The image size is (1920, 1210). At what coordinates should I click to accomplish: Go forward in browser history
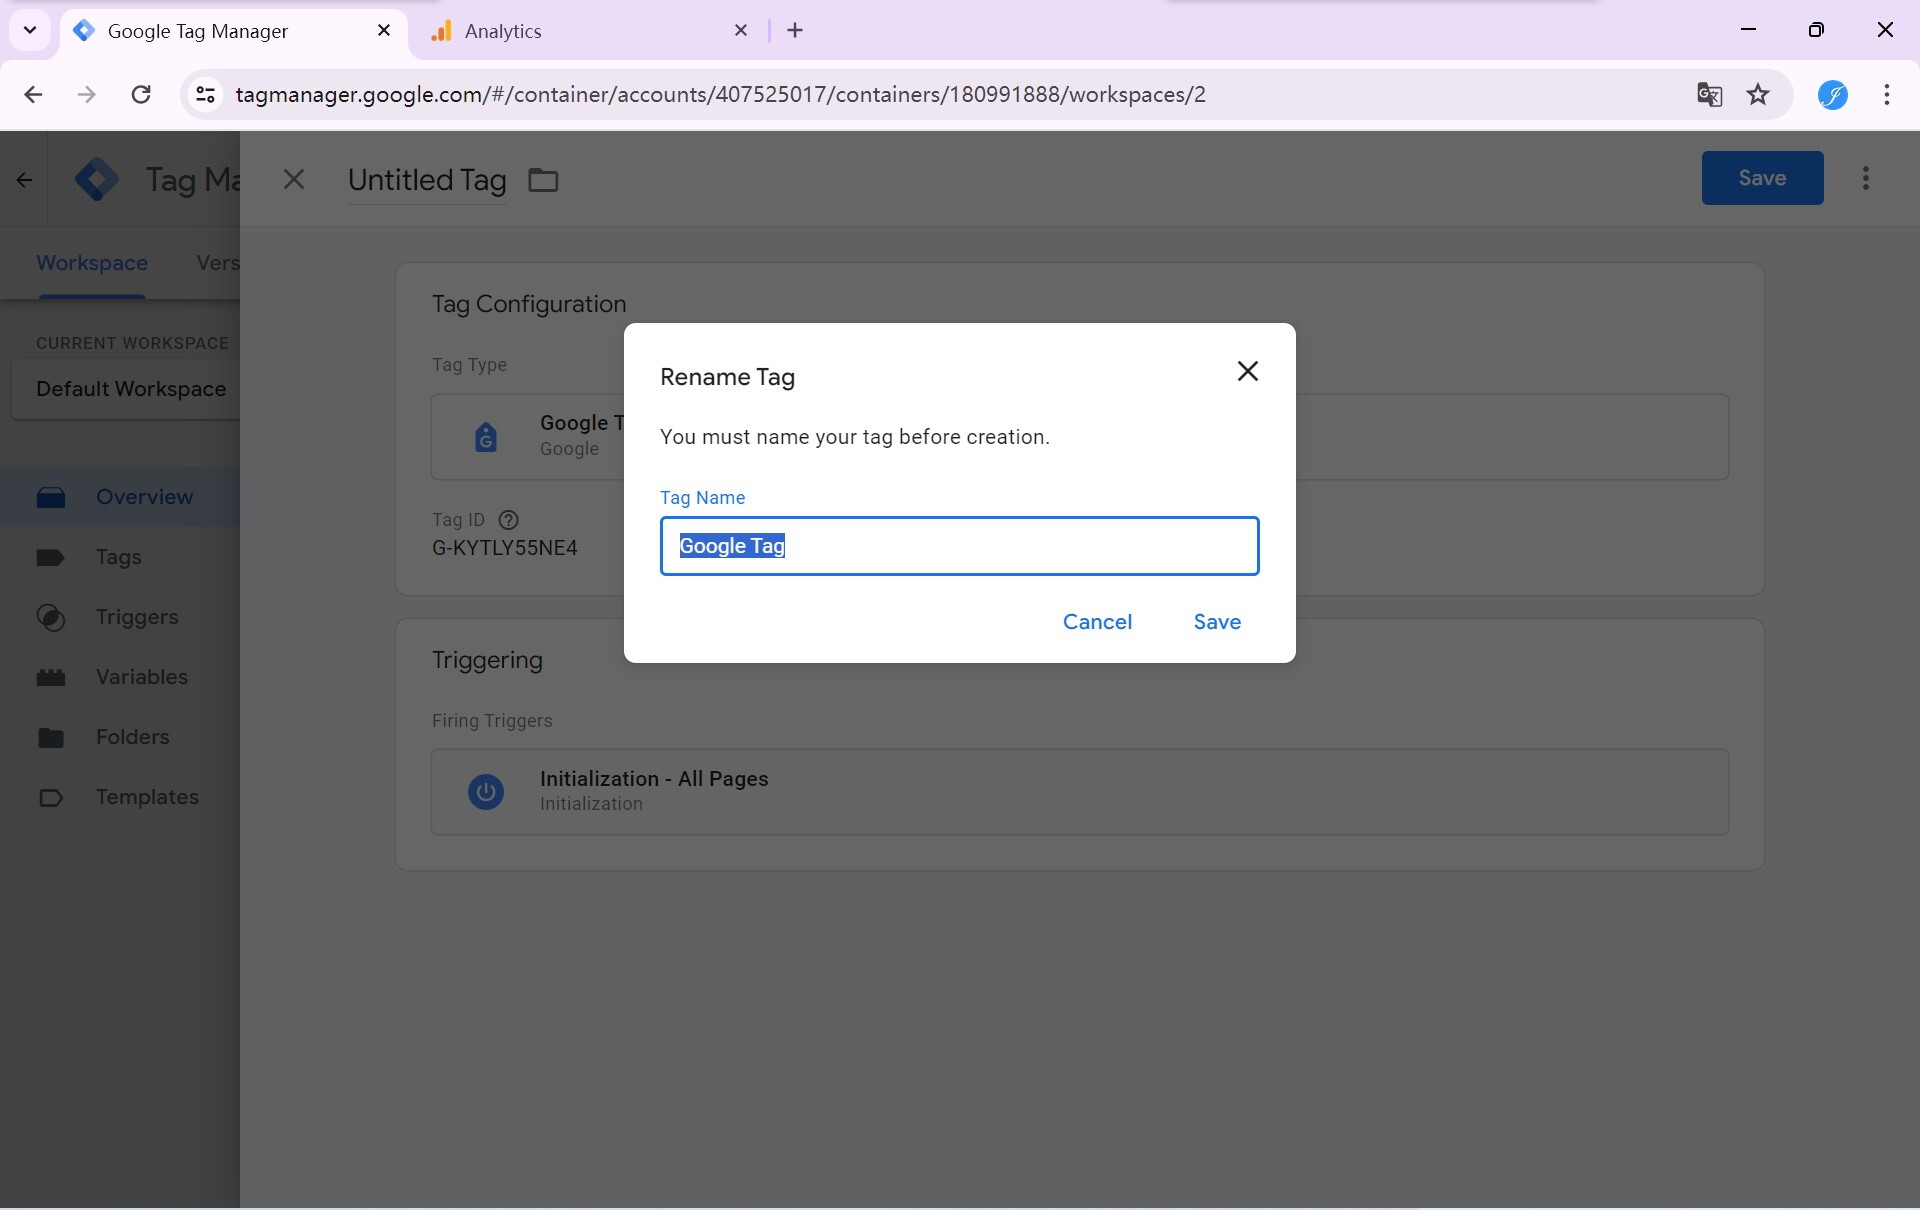tap(87, 95)
